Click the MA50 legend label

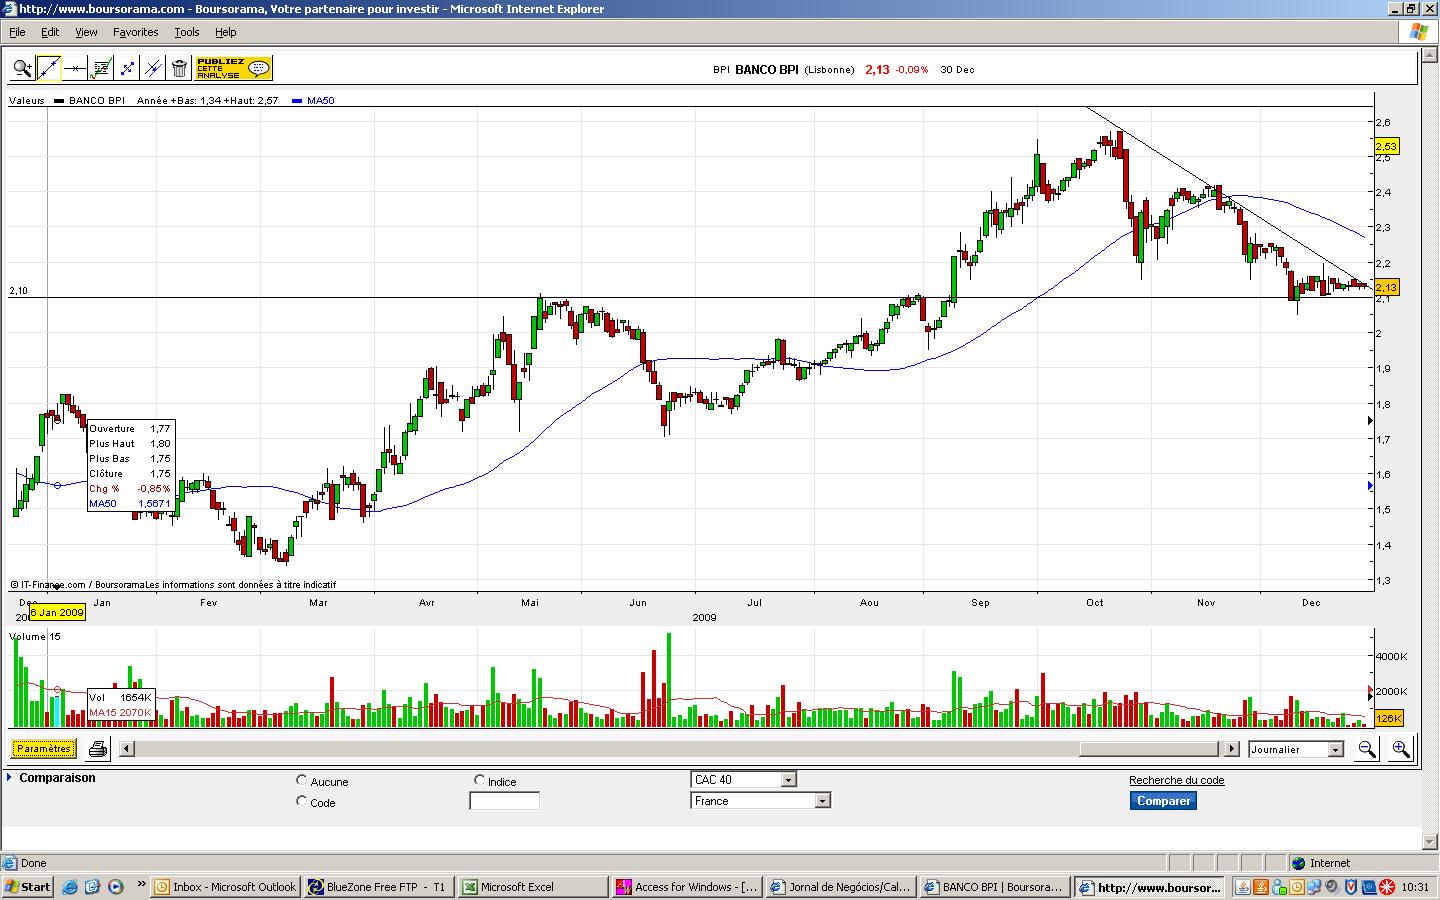pyautogui.click(x=320, y=100)
